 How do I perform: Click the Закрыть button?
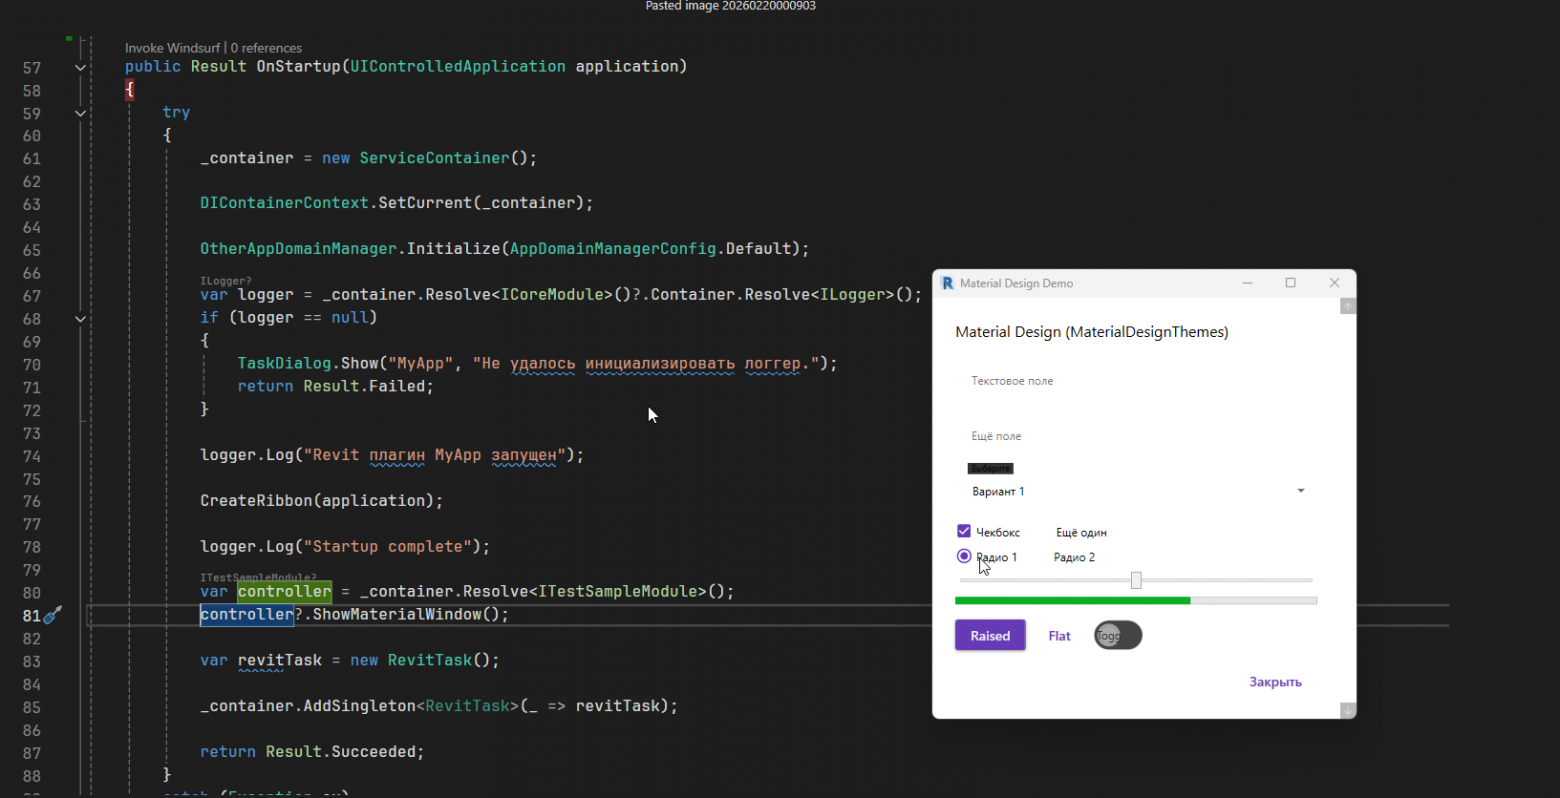point(1275,682)
